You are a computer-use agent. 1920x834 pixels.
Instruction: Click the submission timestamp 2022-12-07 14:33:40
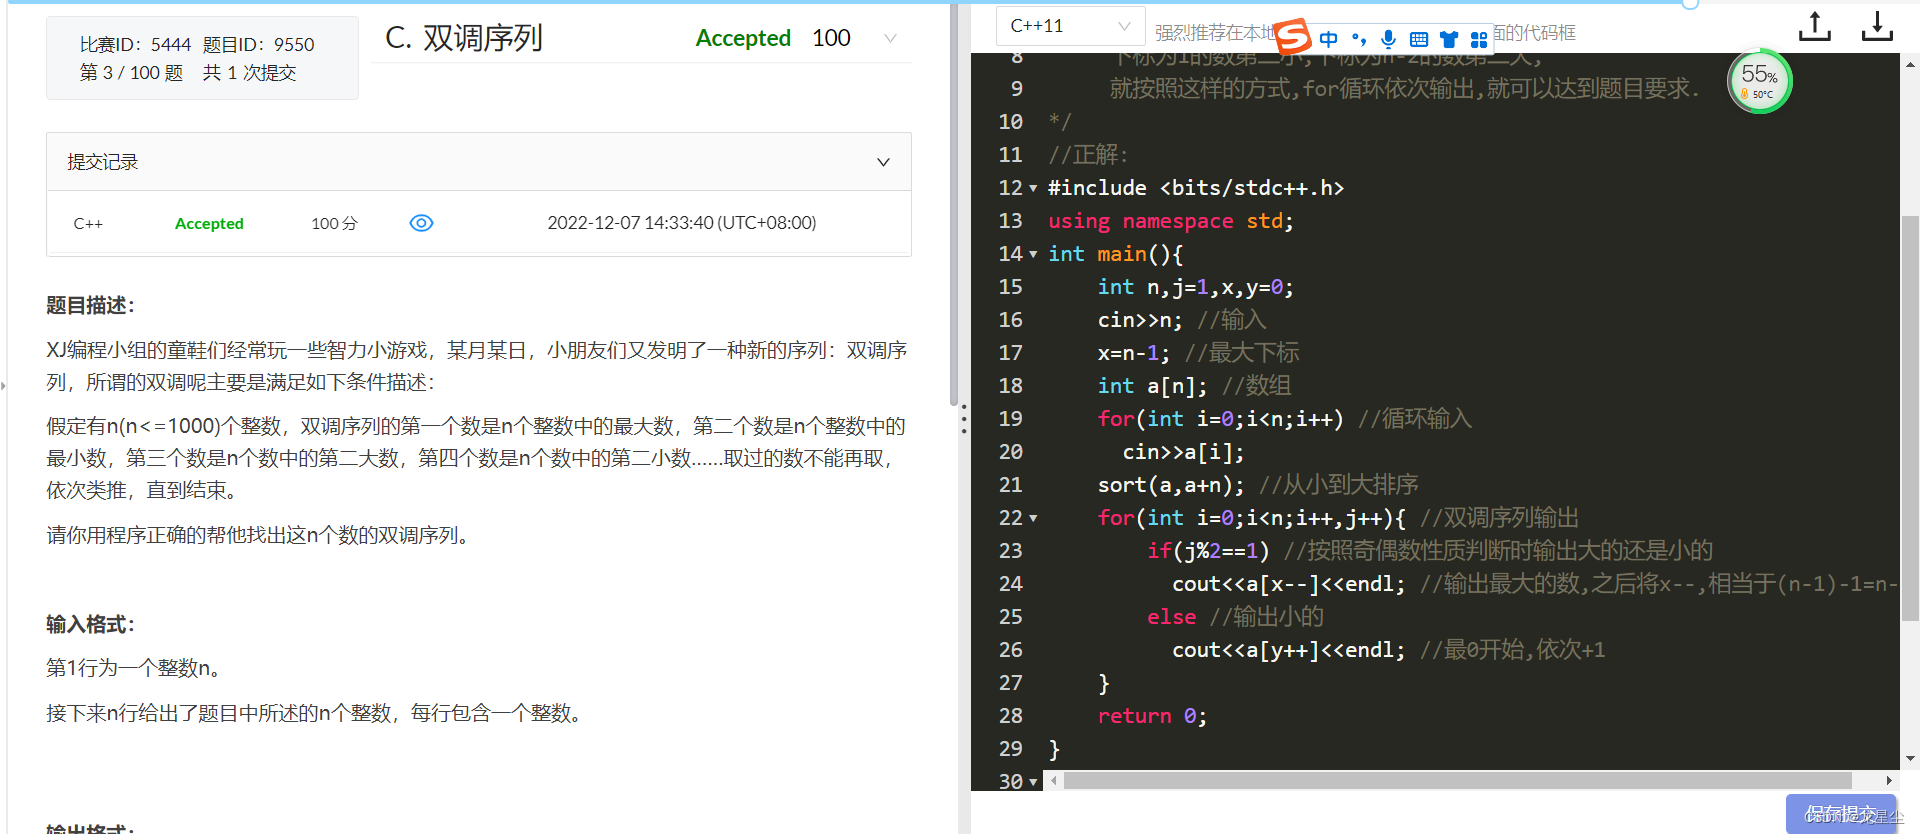click(682, 223)
